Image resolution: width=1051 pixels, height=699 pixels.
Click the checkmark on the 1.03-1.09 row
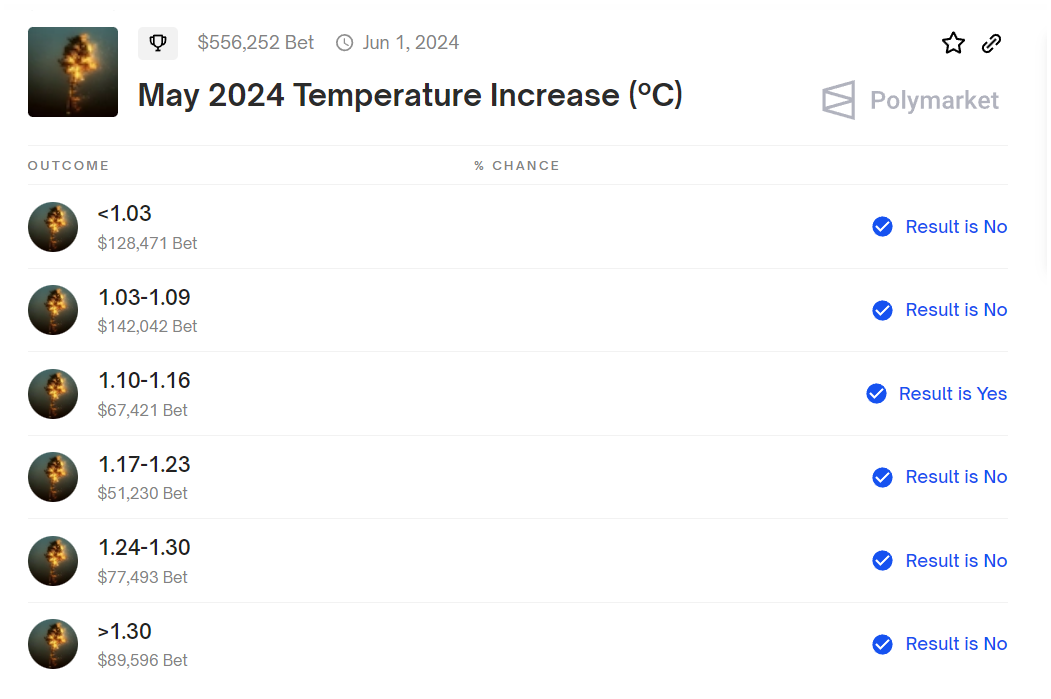pyautogui.click(x=882, y=310)
